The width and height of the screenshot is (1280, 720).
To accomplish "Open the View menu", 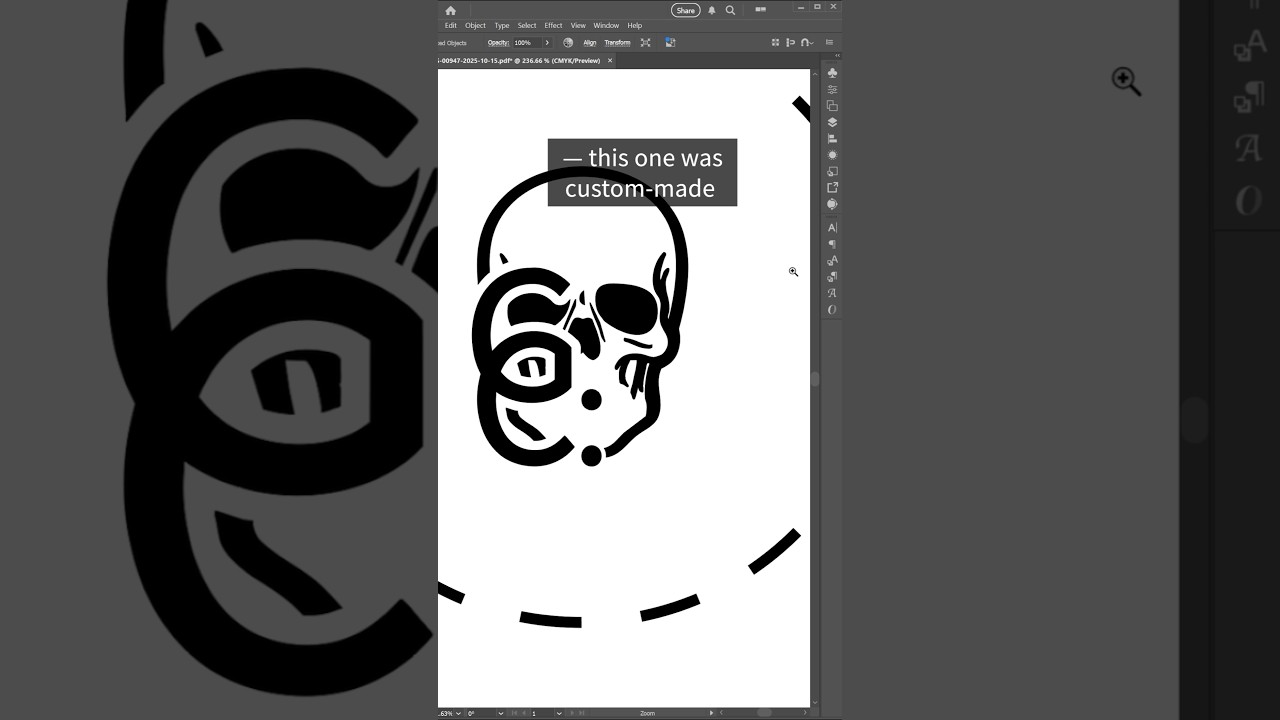I will pyautogui.click(x=578, y=26).
